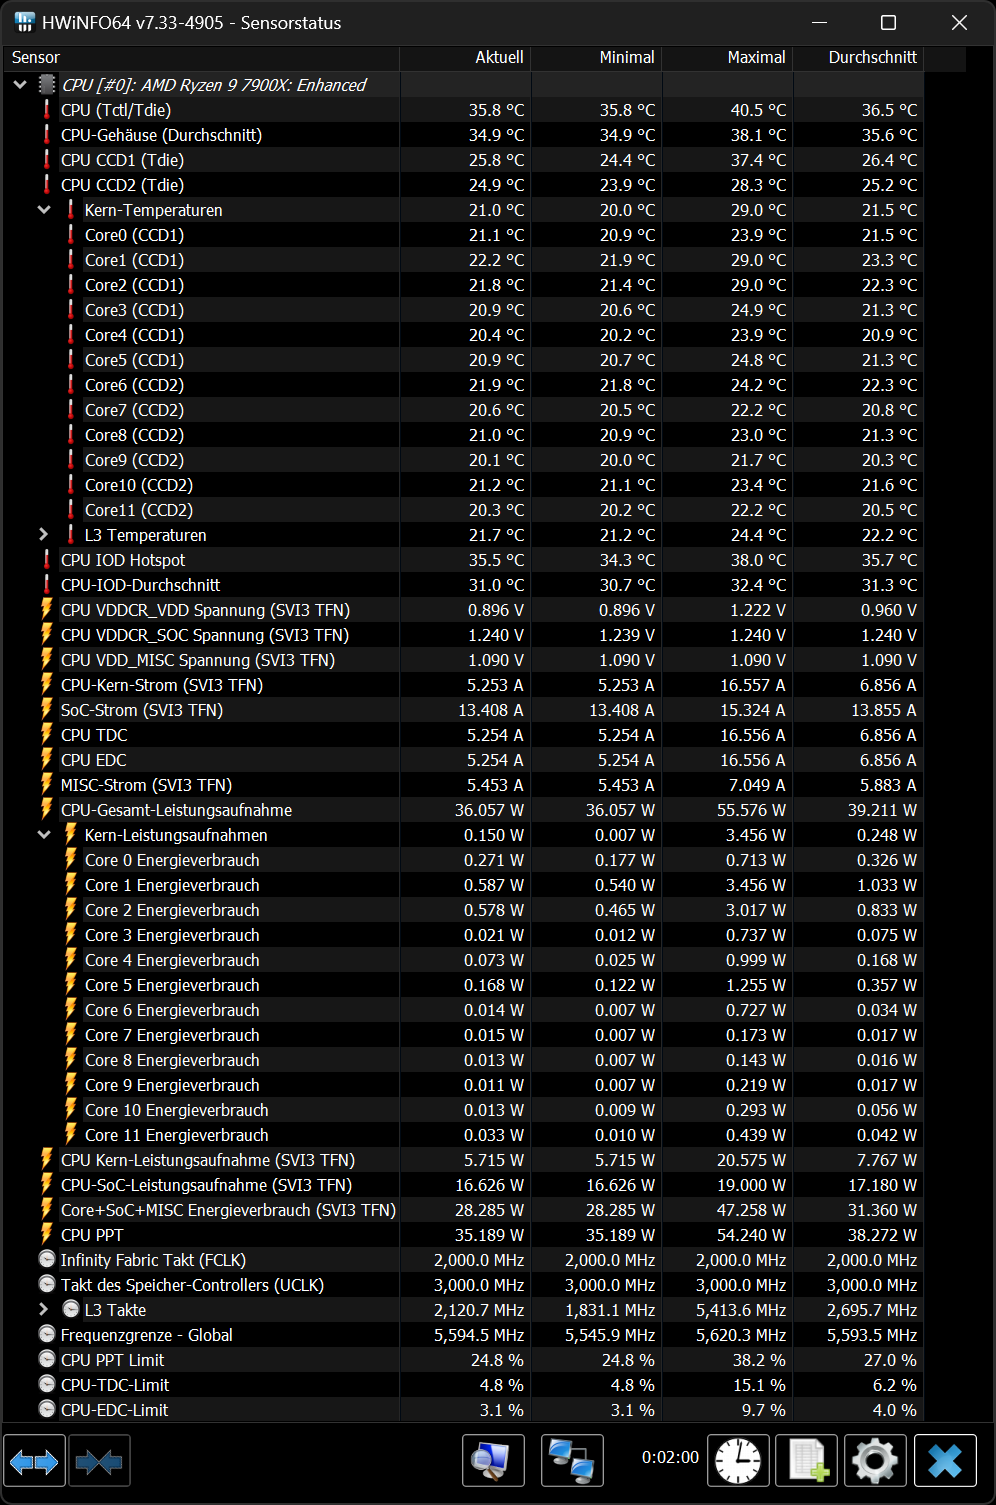
Task: Click the elapsed time 0:02:00 display
Action: [x=670, y=1457]
